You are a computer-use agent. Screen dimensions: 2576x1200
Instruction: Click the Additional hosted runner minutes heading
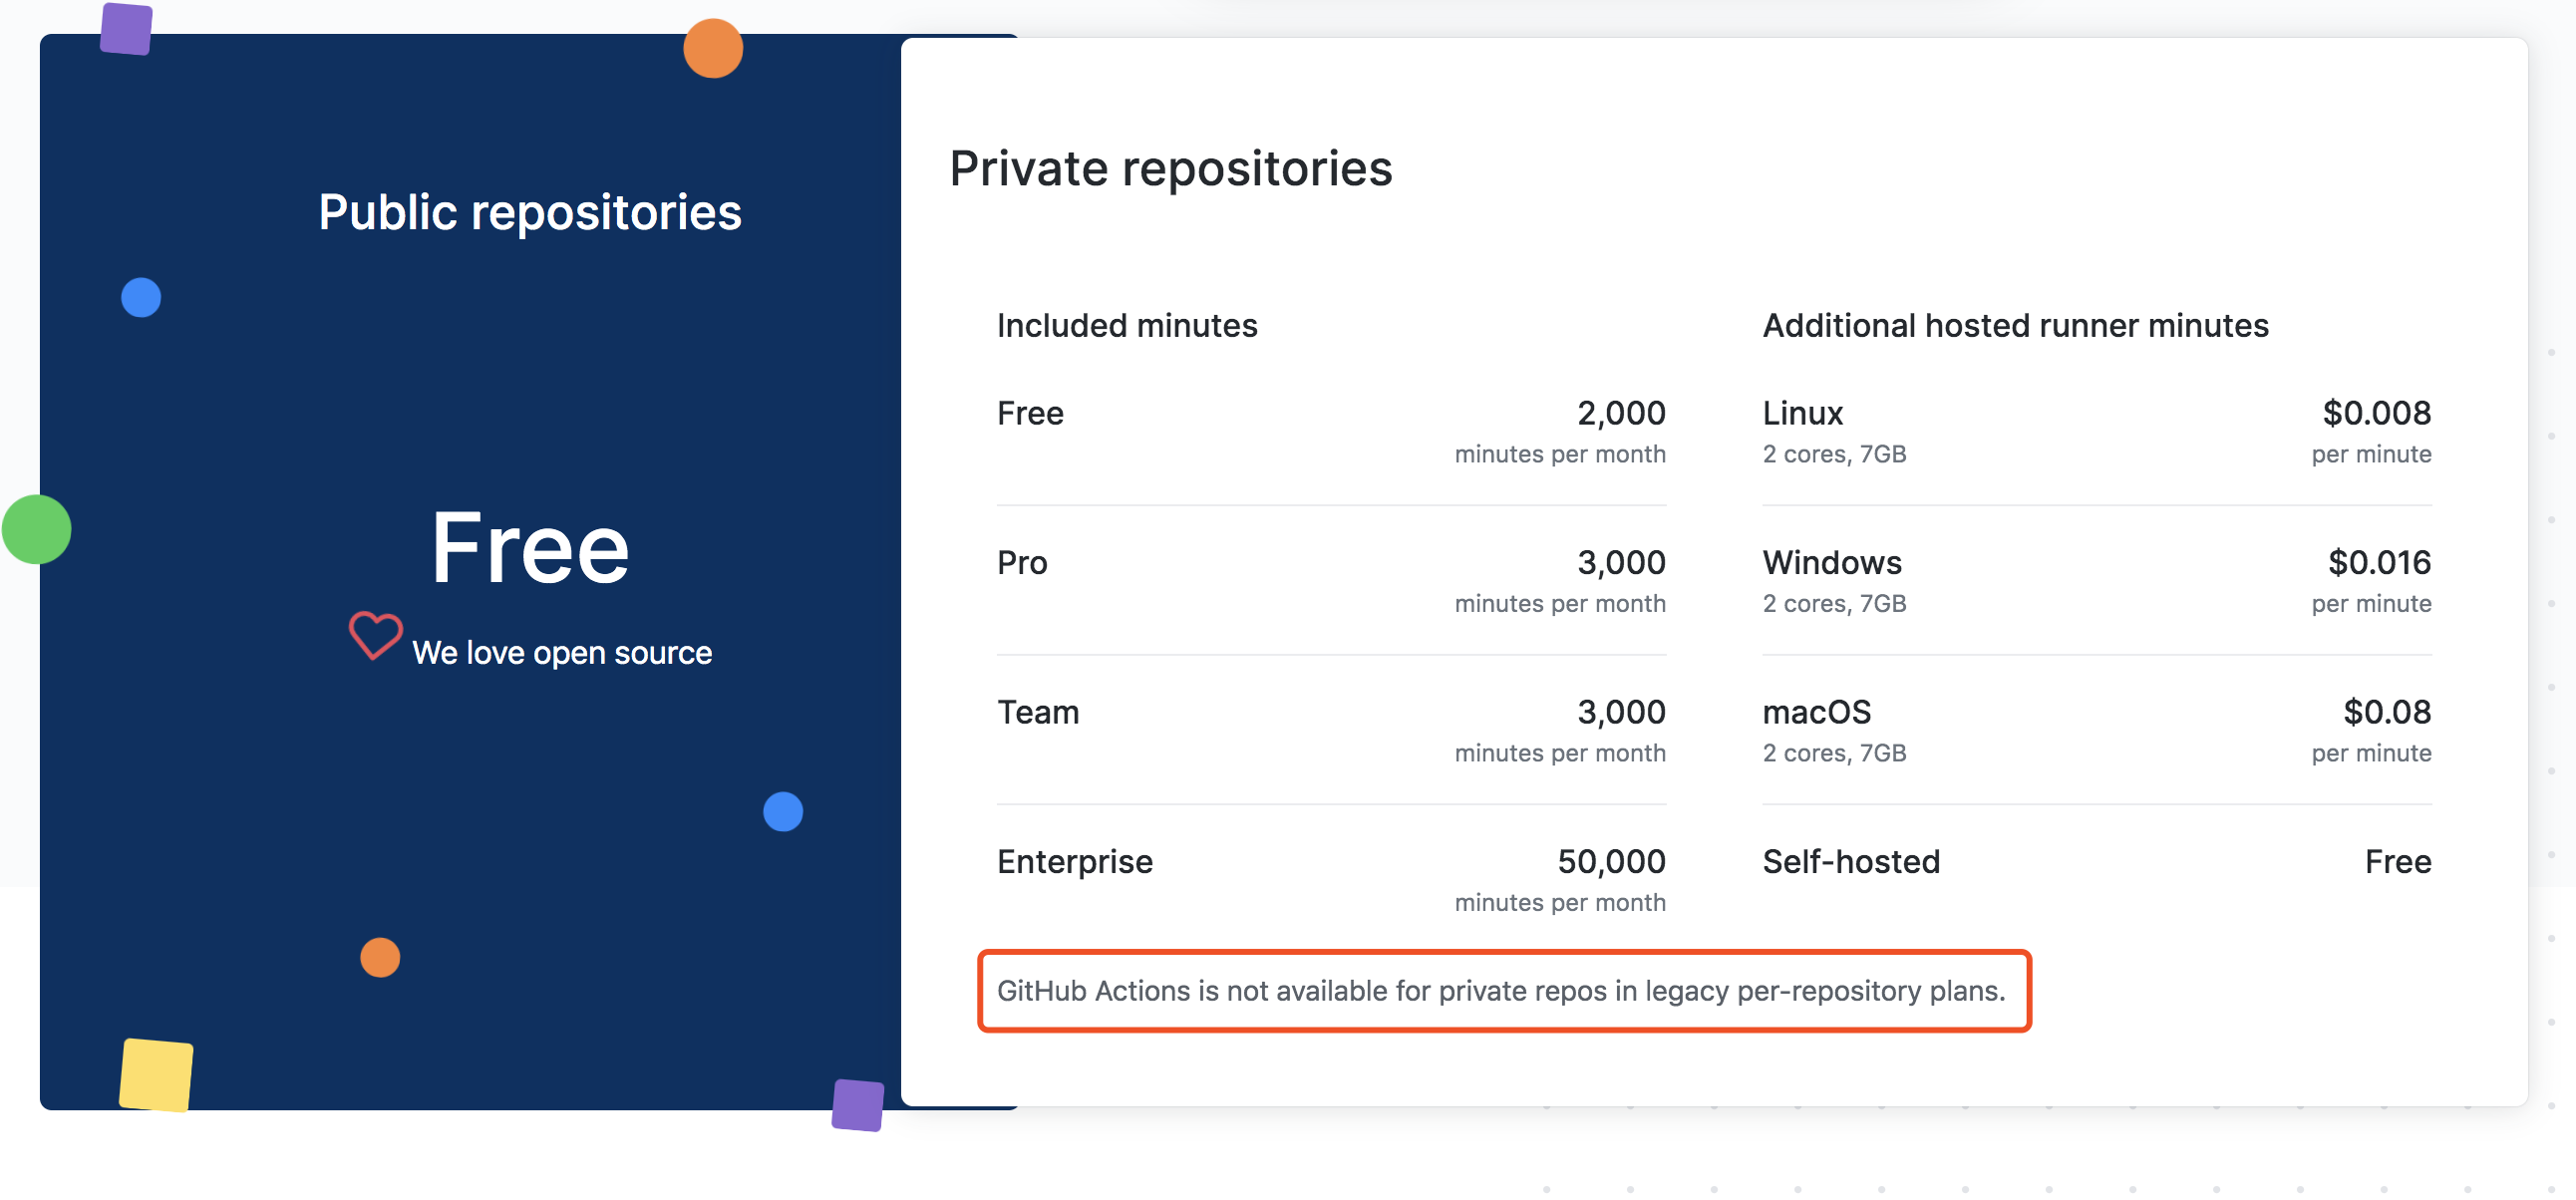coord(2015,326)
